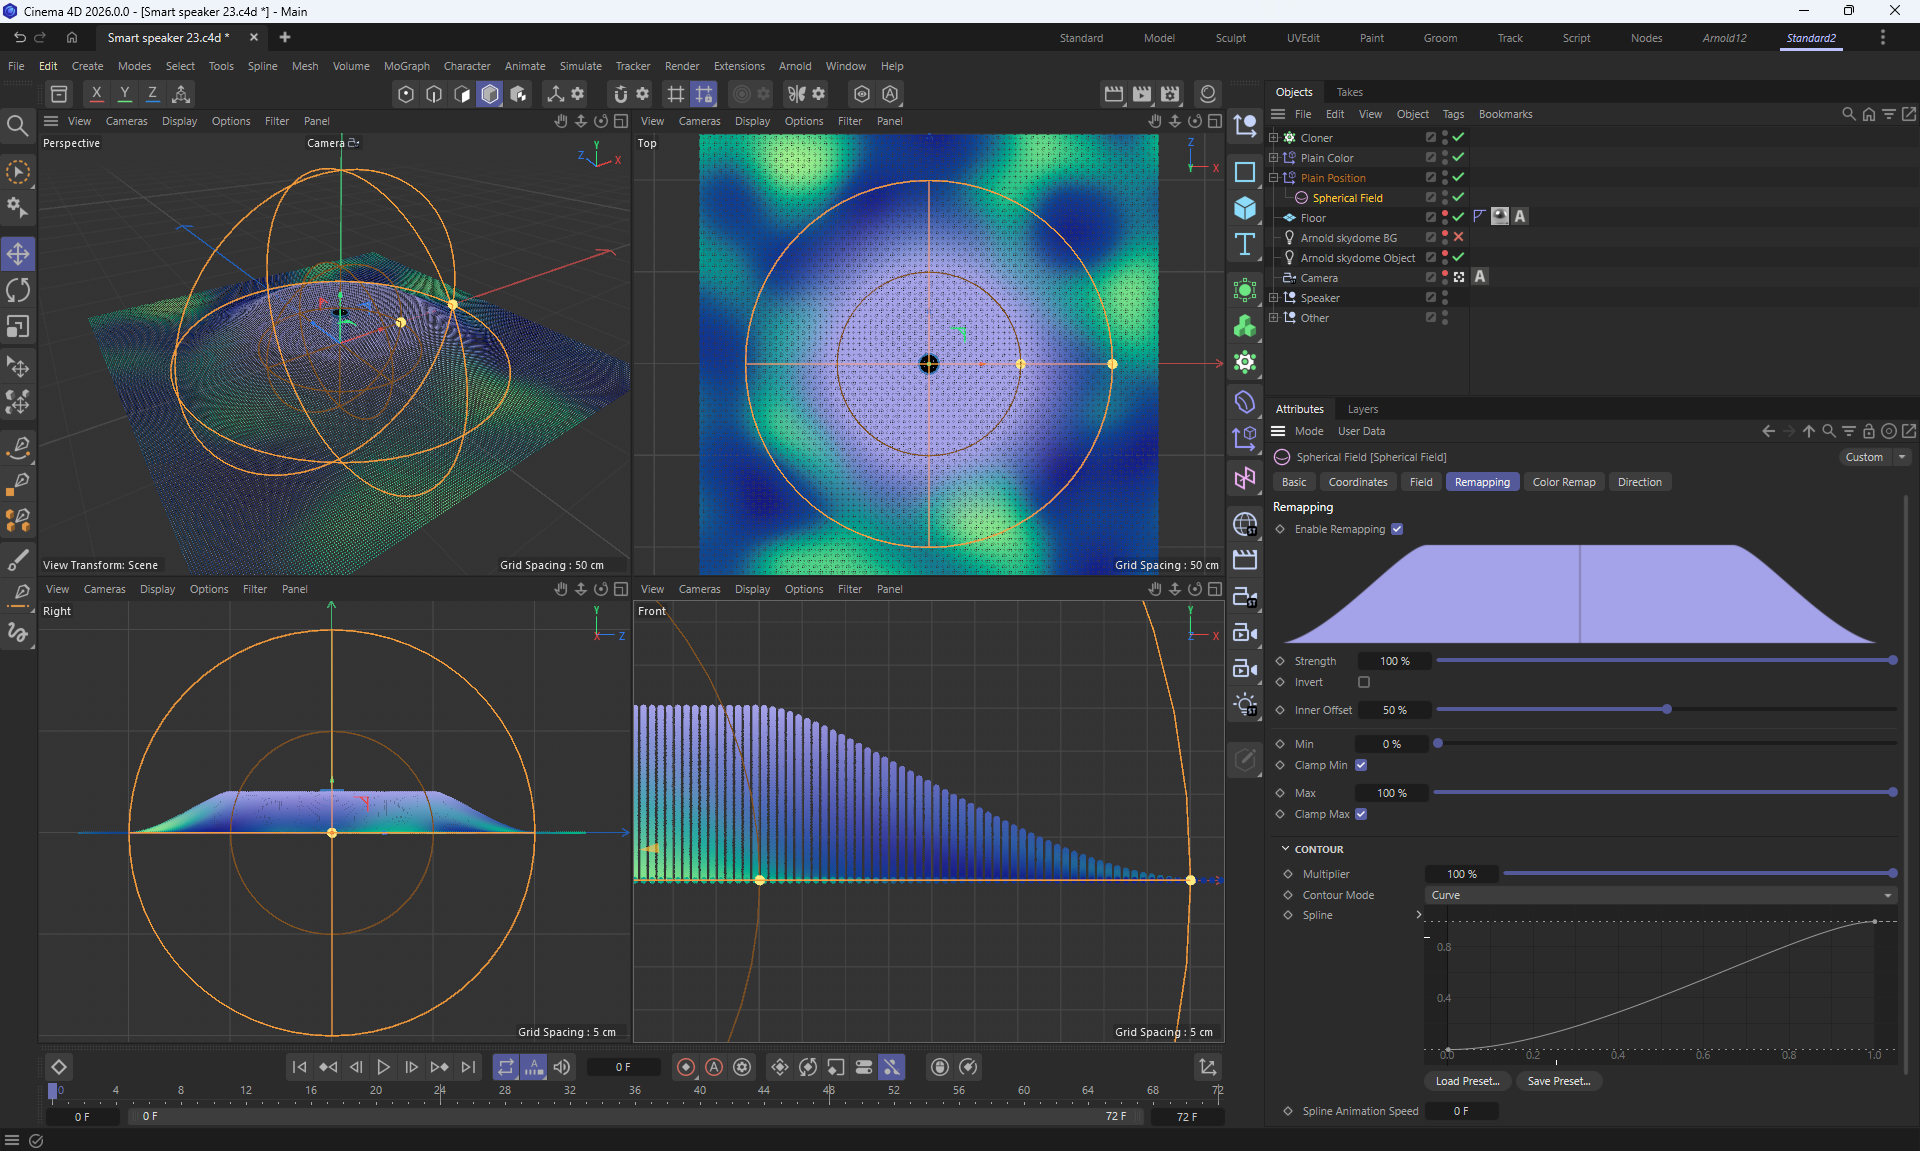Select the Move tool in left toolbar

[18, 254]
